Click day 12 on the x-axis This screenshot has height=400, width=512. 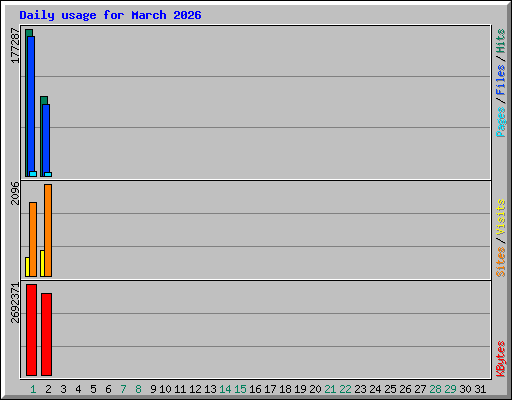[195, 389]
